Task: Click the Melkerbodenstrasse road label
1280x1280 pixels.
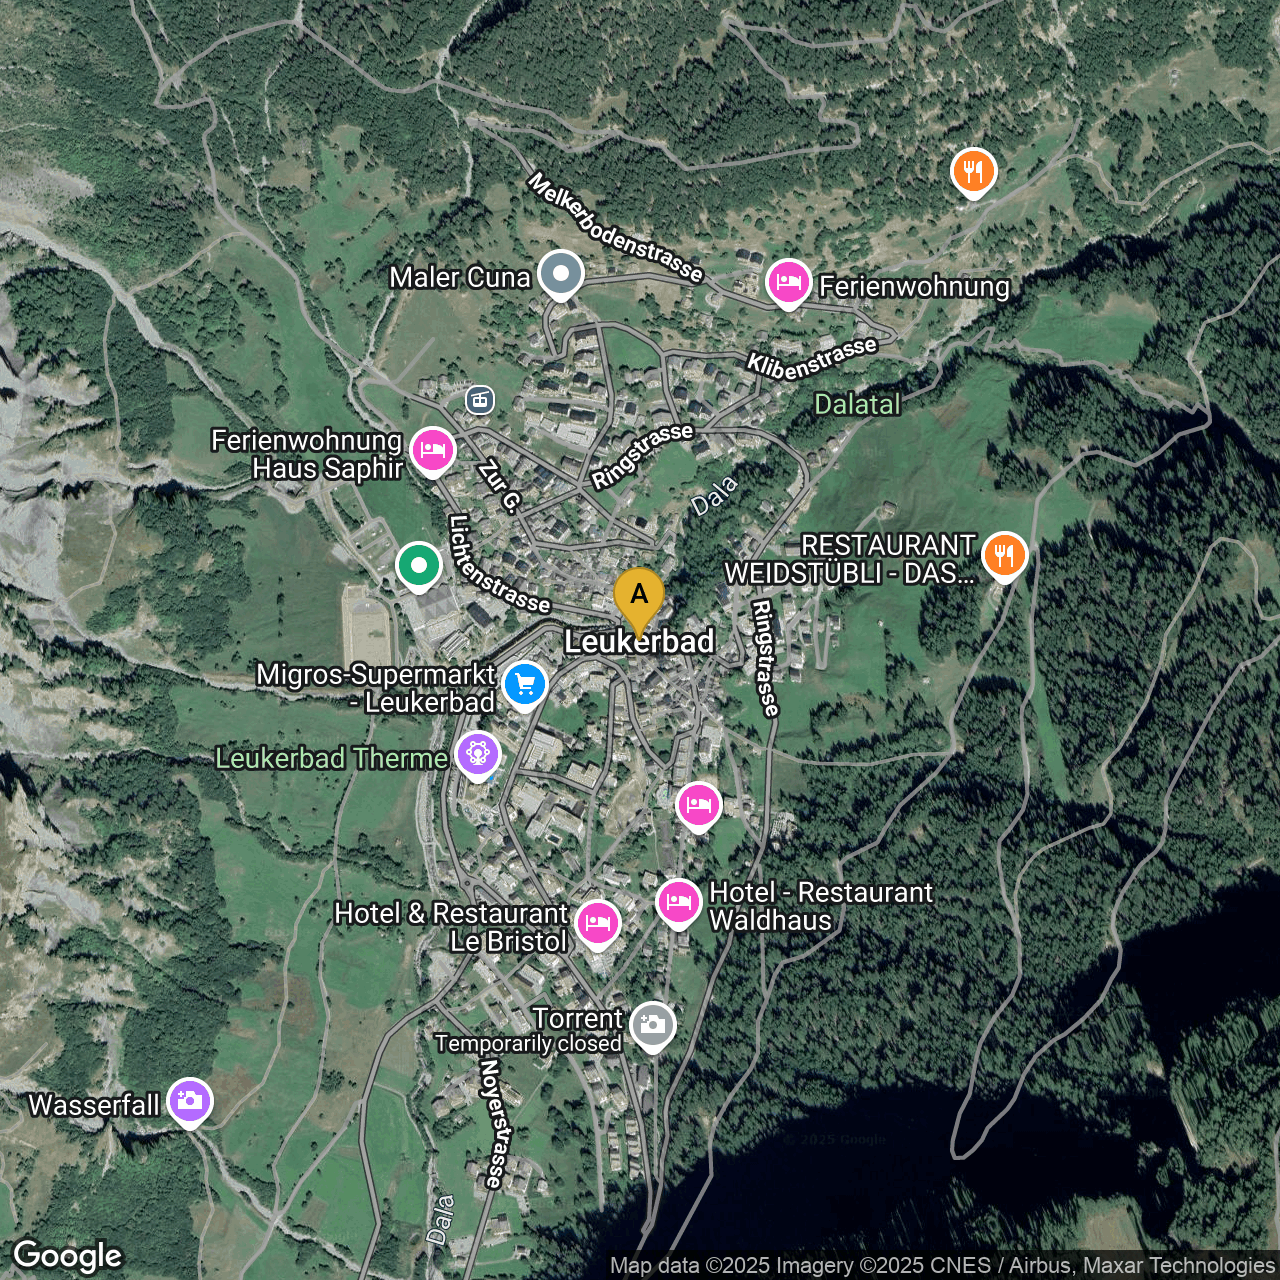Action: [616, 228]
